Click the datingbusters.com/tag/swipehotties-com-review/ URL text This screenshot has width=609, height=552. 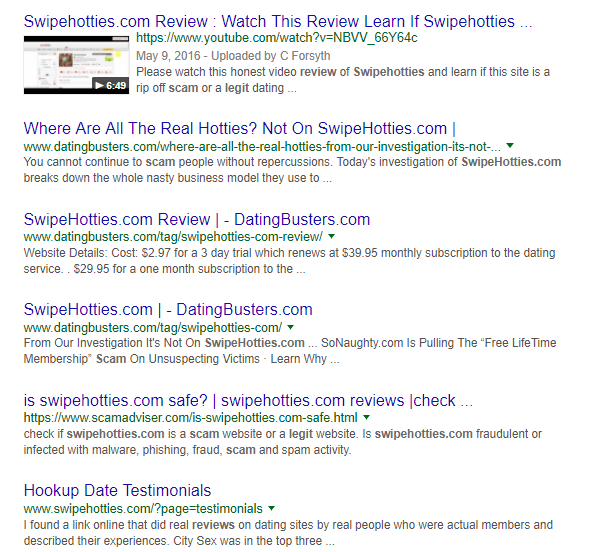(173, 237)
